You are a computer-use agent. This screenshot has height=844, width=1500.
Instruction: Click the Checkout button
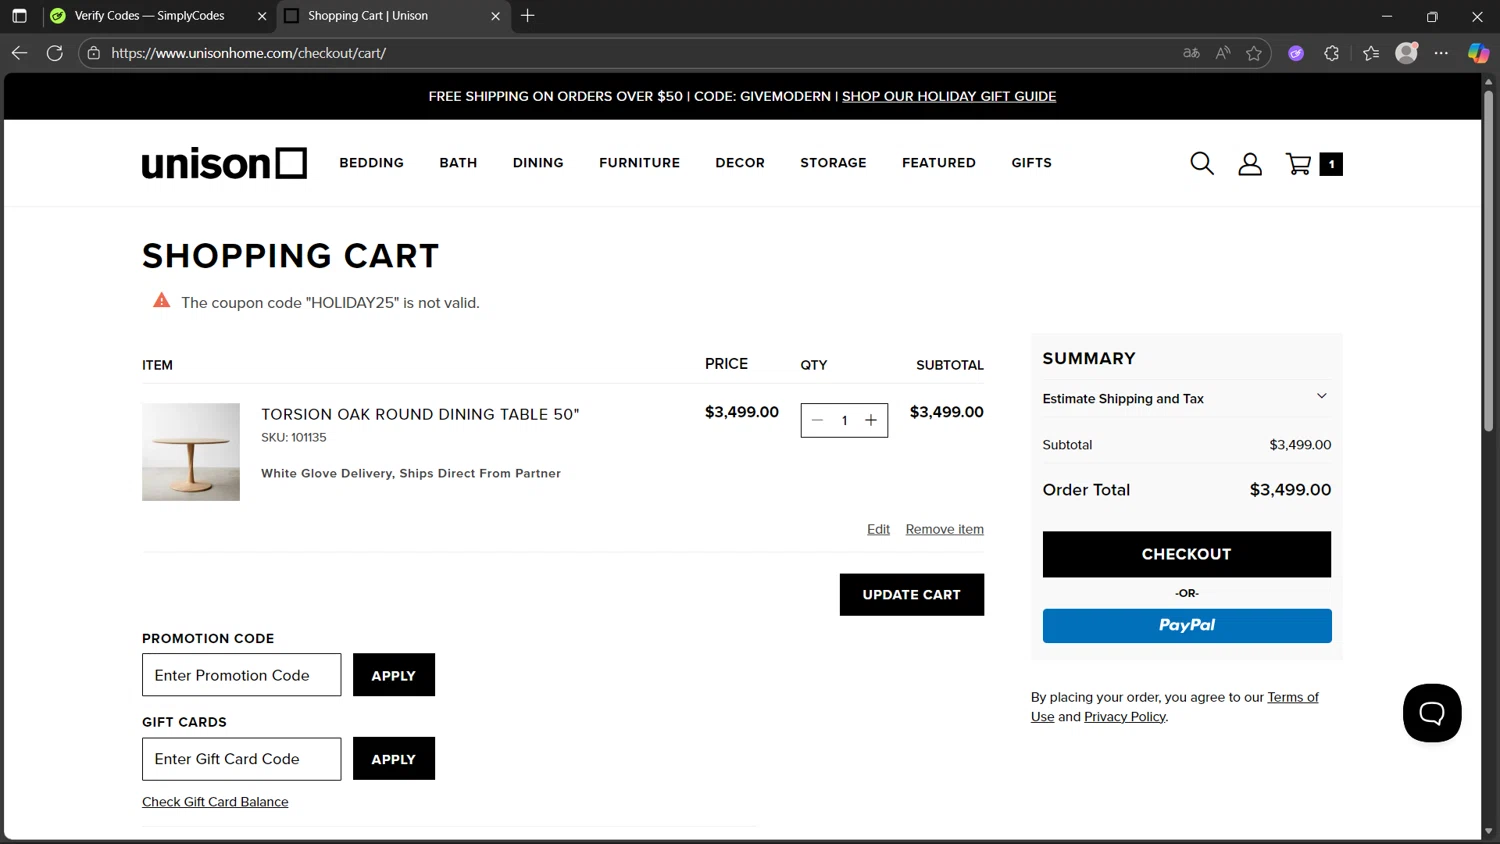click(1186, 554)
